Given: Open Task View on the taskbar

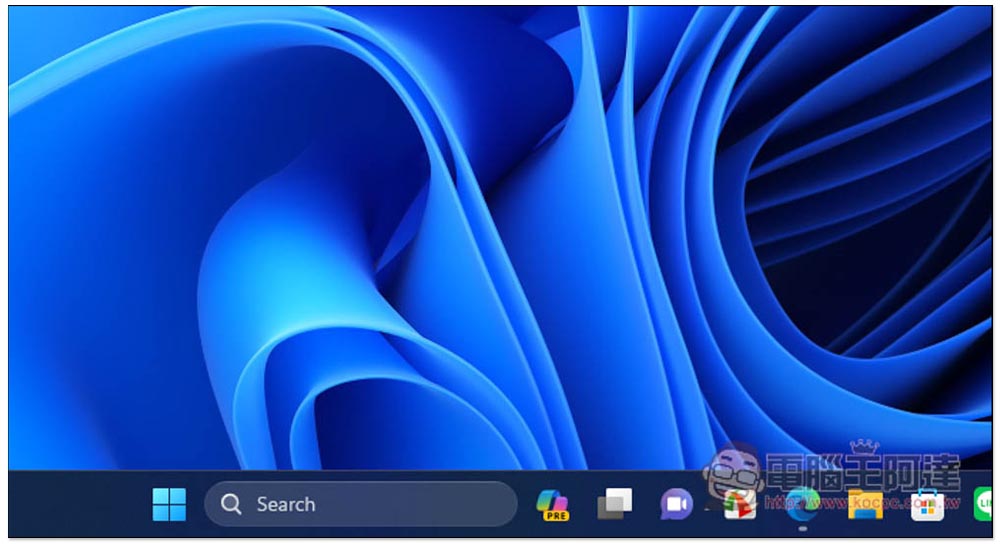Looking at the screenshot, I should [x=615, y=504].
